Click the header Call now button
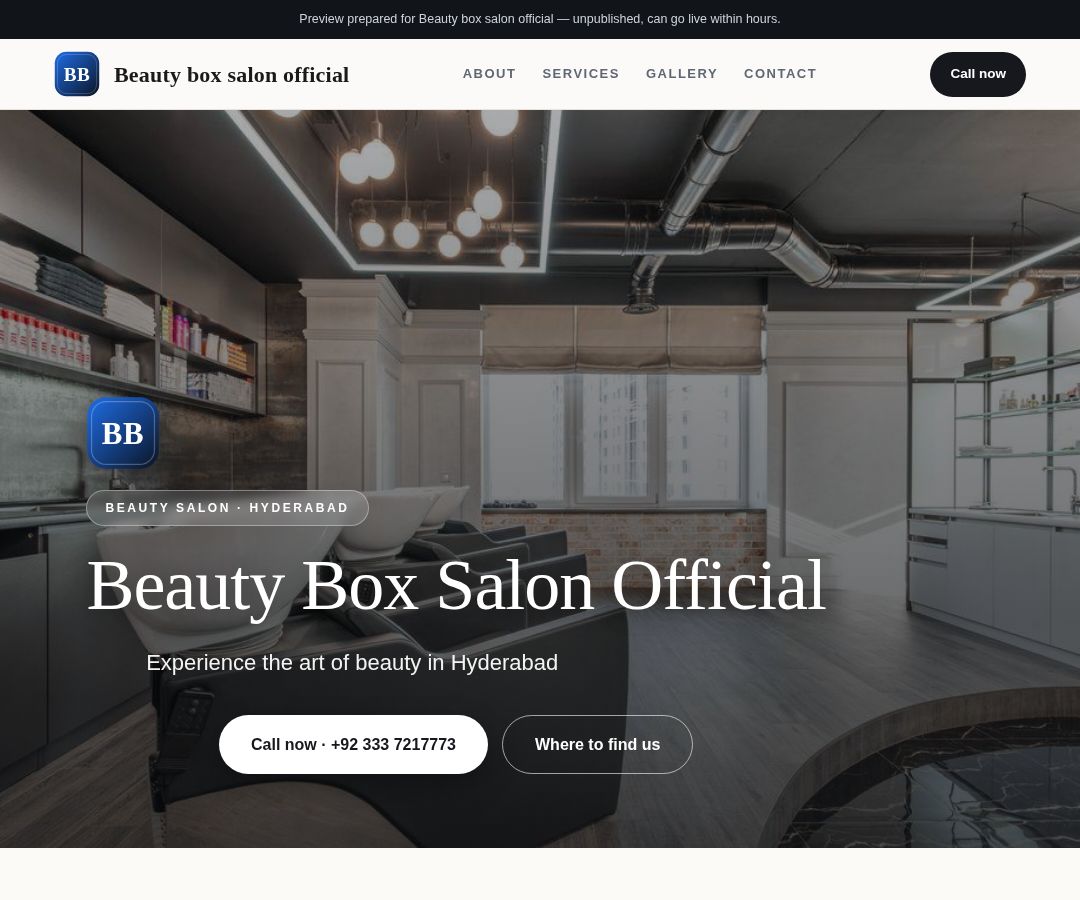The height and width of the screenshot is (900, 1080). [977, 74]
